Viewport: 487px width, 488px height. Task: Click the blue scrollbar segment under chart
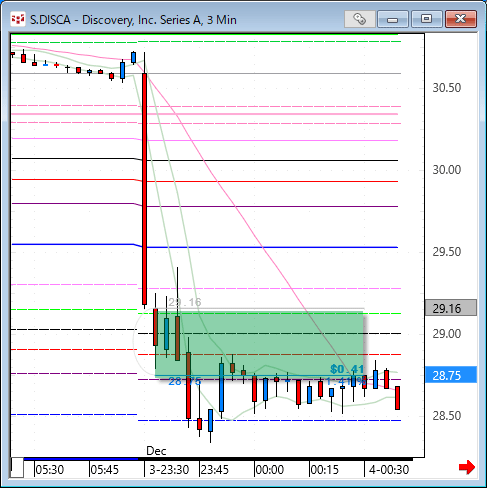click(x=81, y=459)
